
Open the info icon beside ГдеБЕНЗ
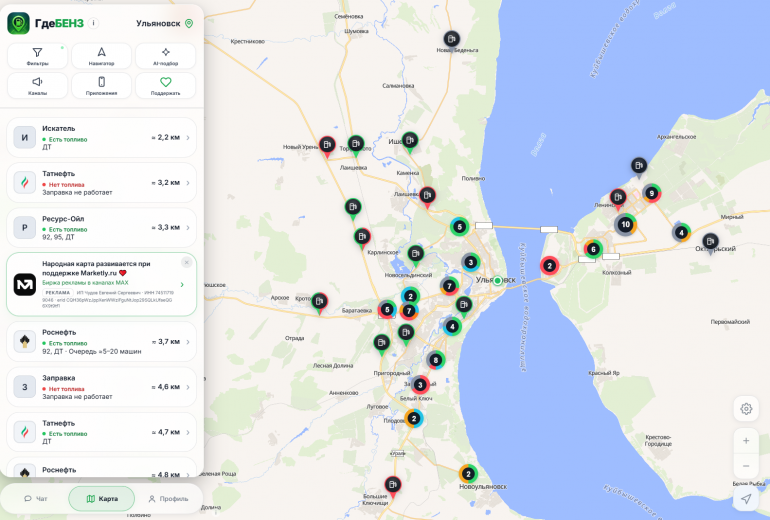pos(93,23)
